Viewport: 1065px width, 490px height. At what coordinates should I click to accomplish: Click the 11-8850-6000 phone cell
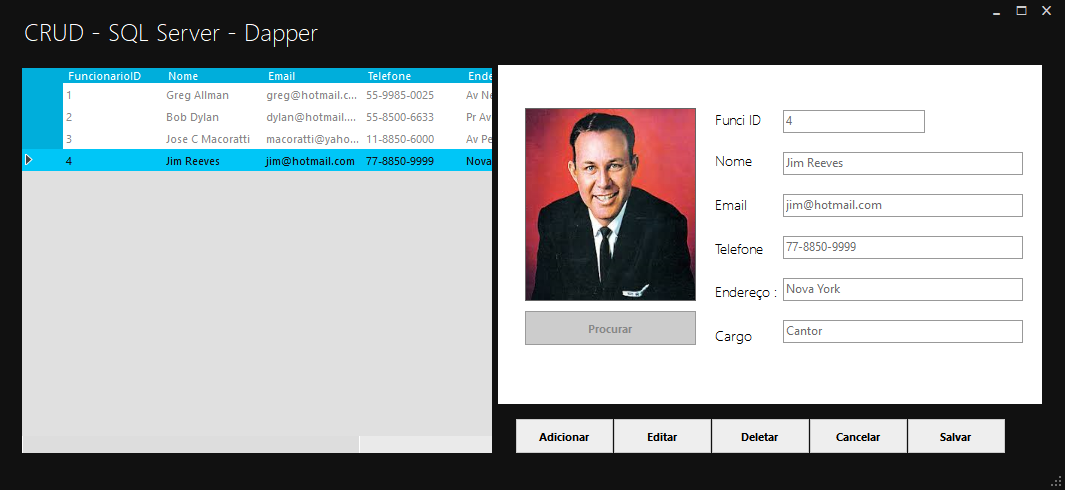[x=412, y=139]
